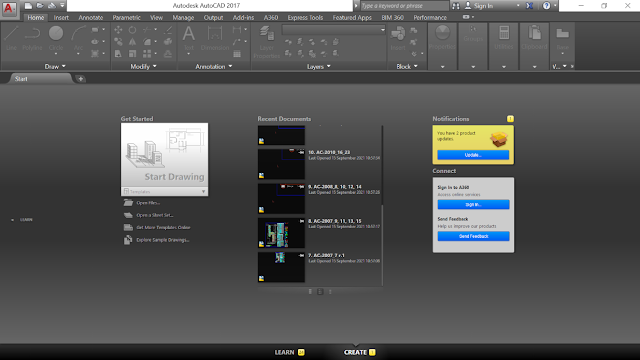Switch to the Annotate ribbon tab
The width and height of the screenshot is (640, 360).
pos(91,18)
